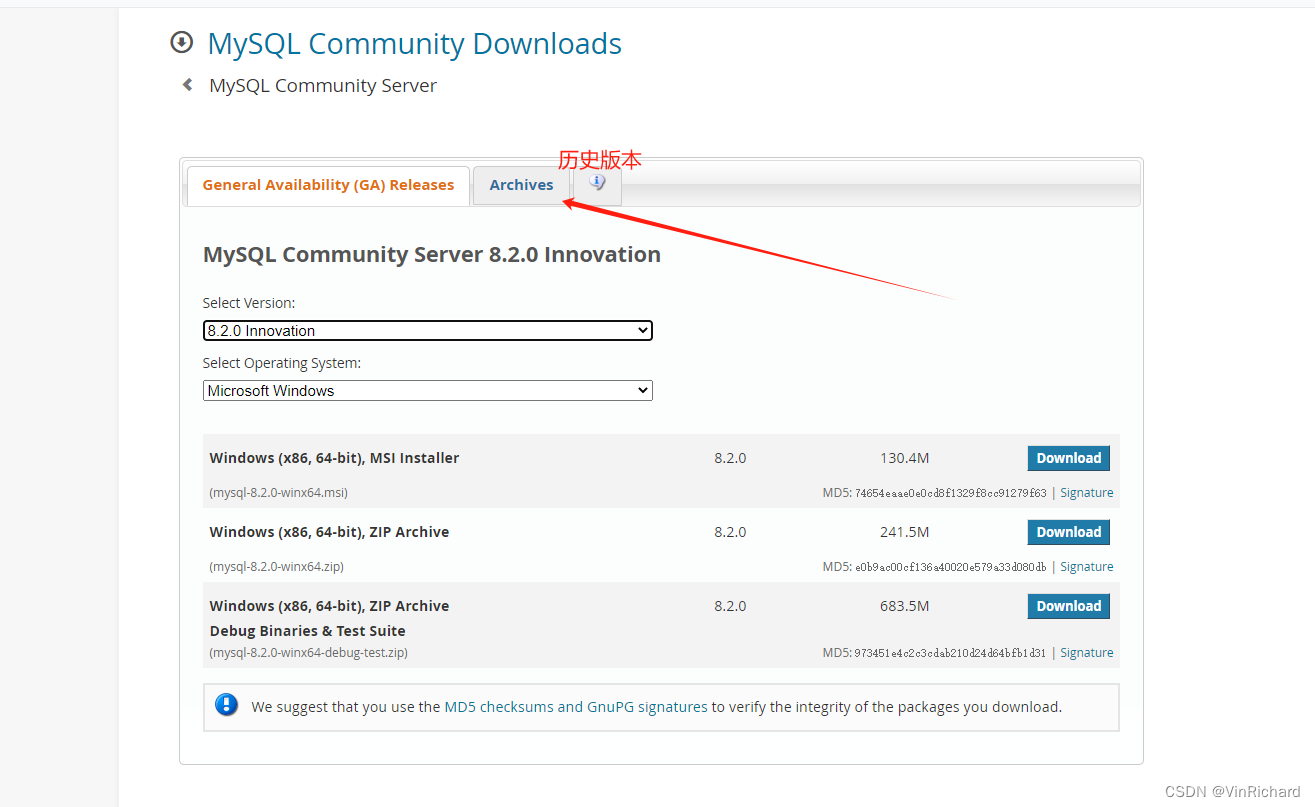The height and width of the screenshot is (807, 1315).
Task: Click the MD5 hash of the debug-test zip
Action: click(x=950, y=653)
